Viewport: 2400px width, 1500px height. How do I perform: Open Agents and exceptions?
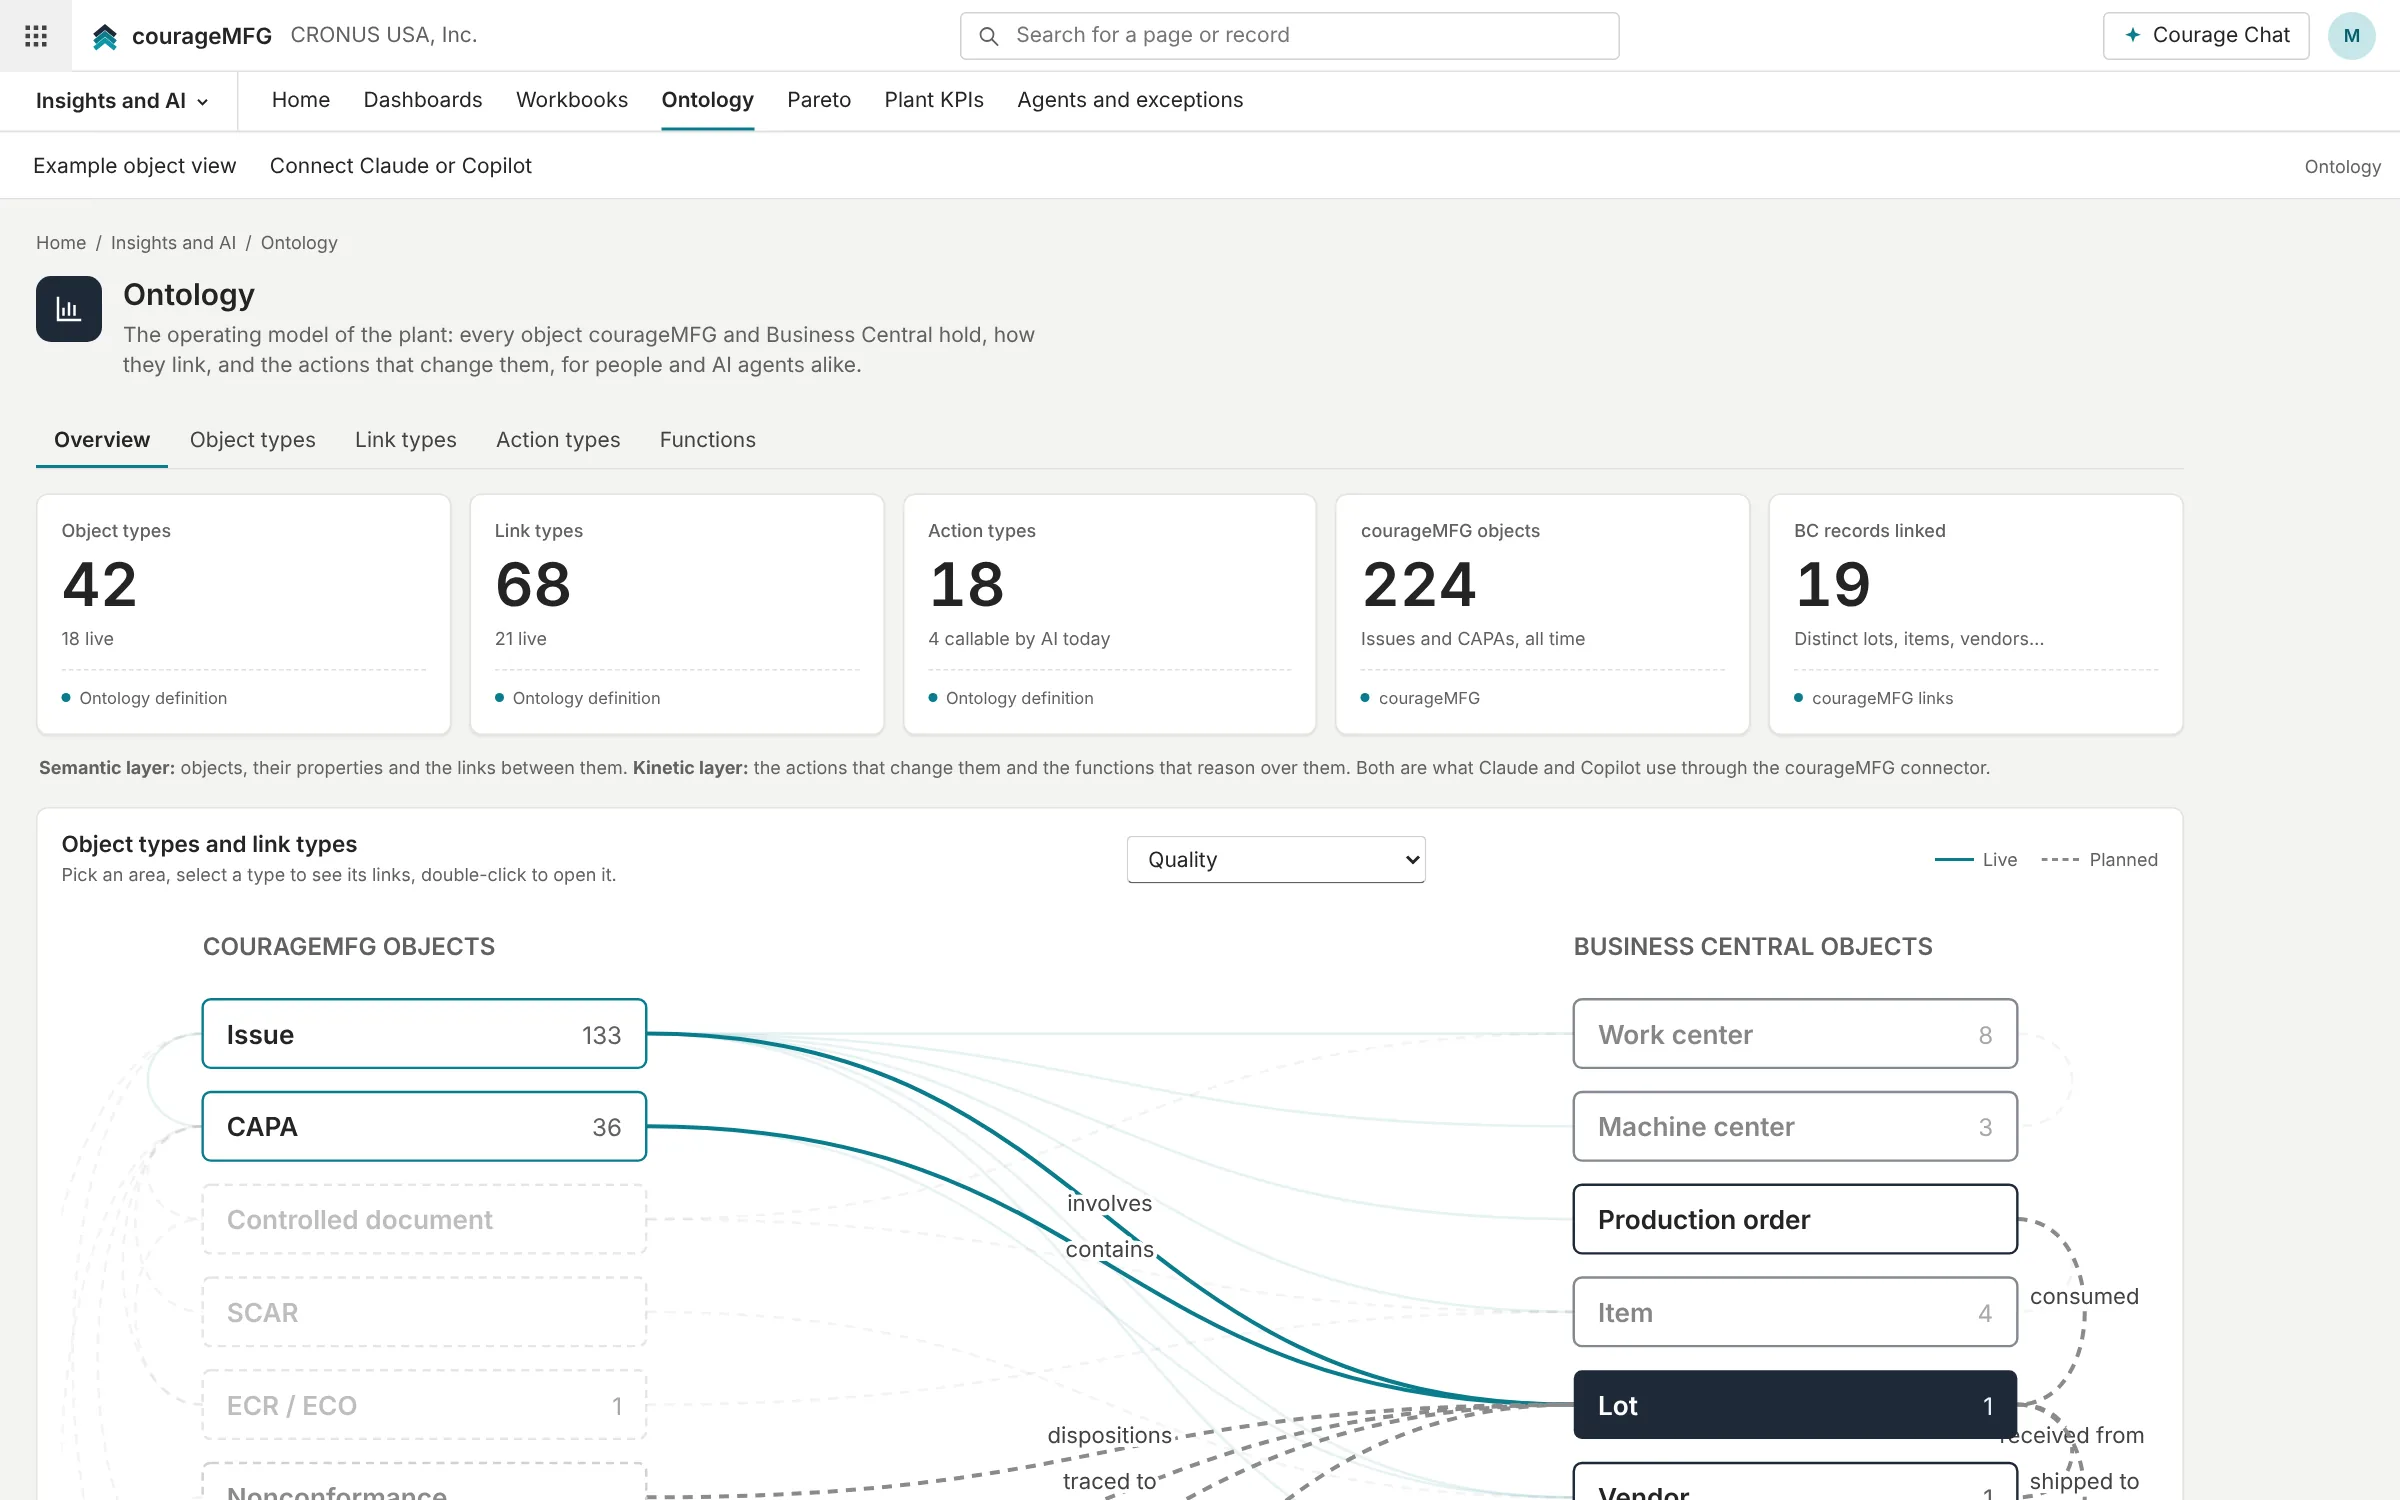(x=1130, y=100)
